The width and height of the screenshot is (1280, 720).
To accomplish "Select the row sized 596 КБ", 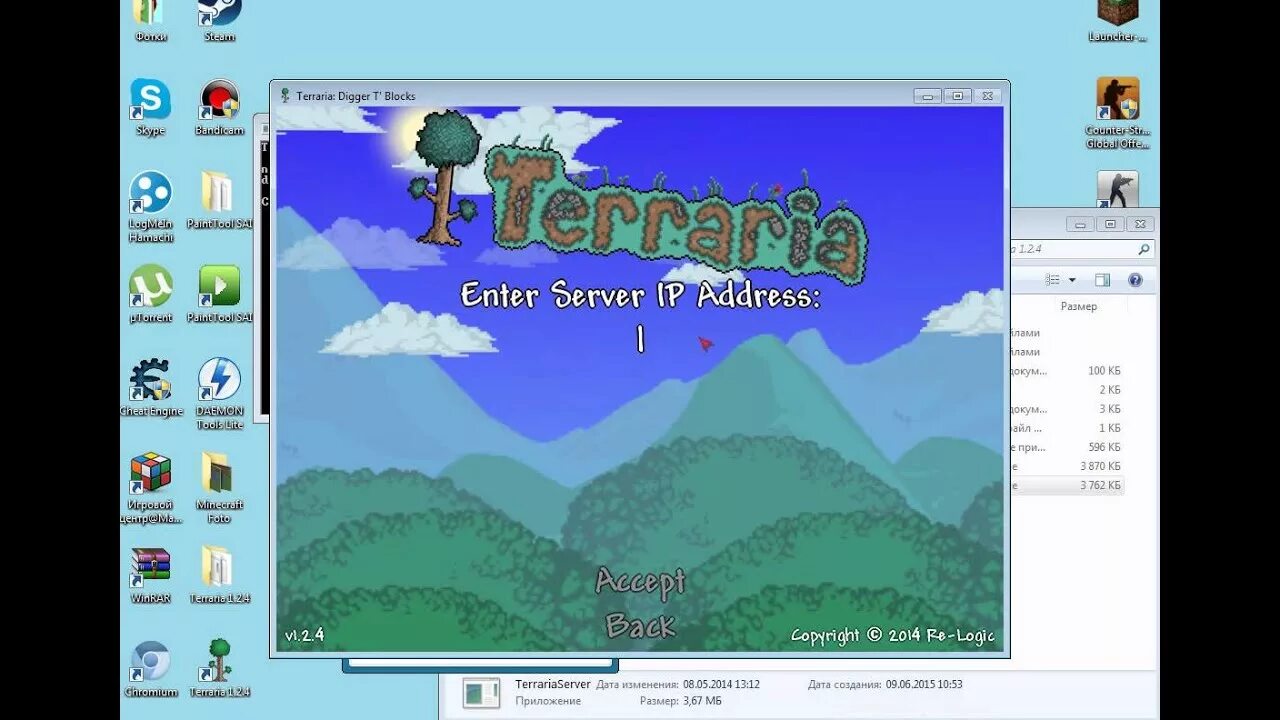I will (x=1066, y=447).
